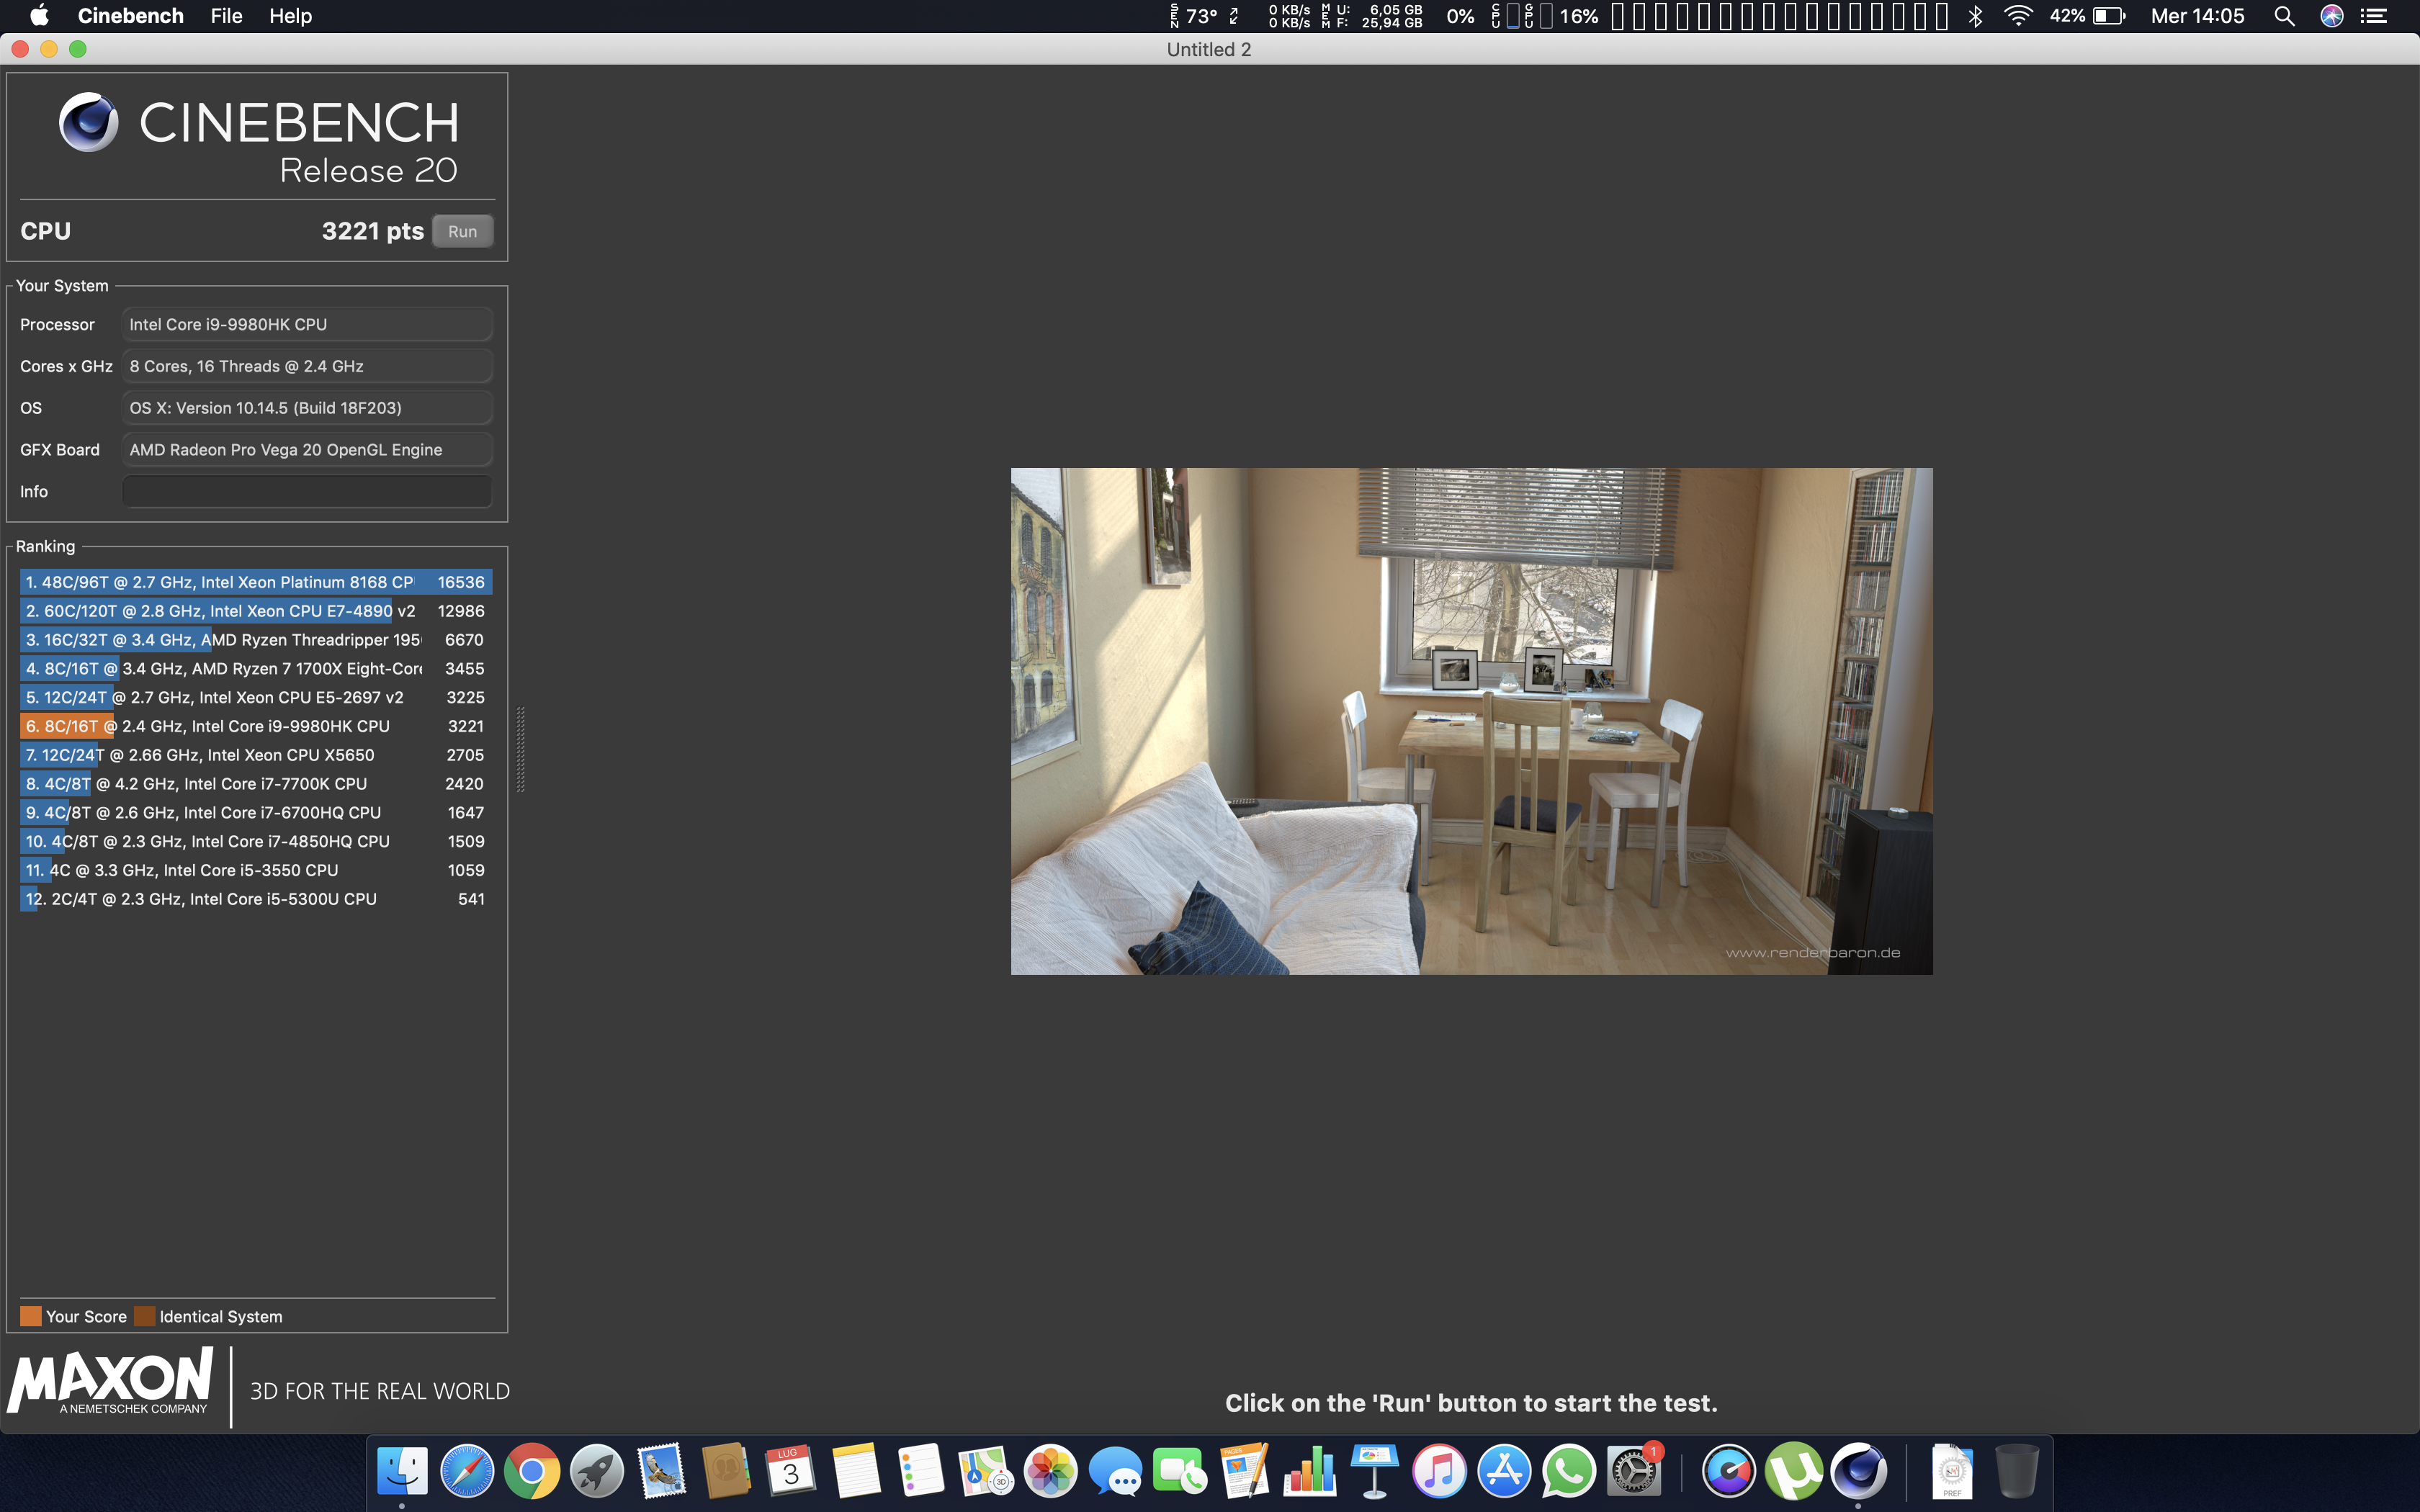
Task: Open the PREF file in Dock
Action: pyautogui.click(x=1952, y=1471)
